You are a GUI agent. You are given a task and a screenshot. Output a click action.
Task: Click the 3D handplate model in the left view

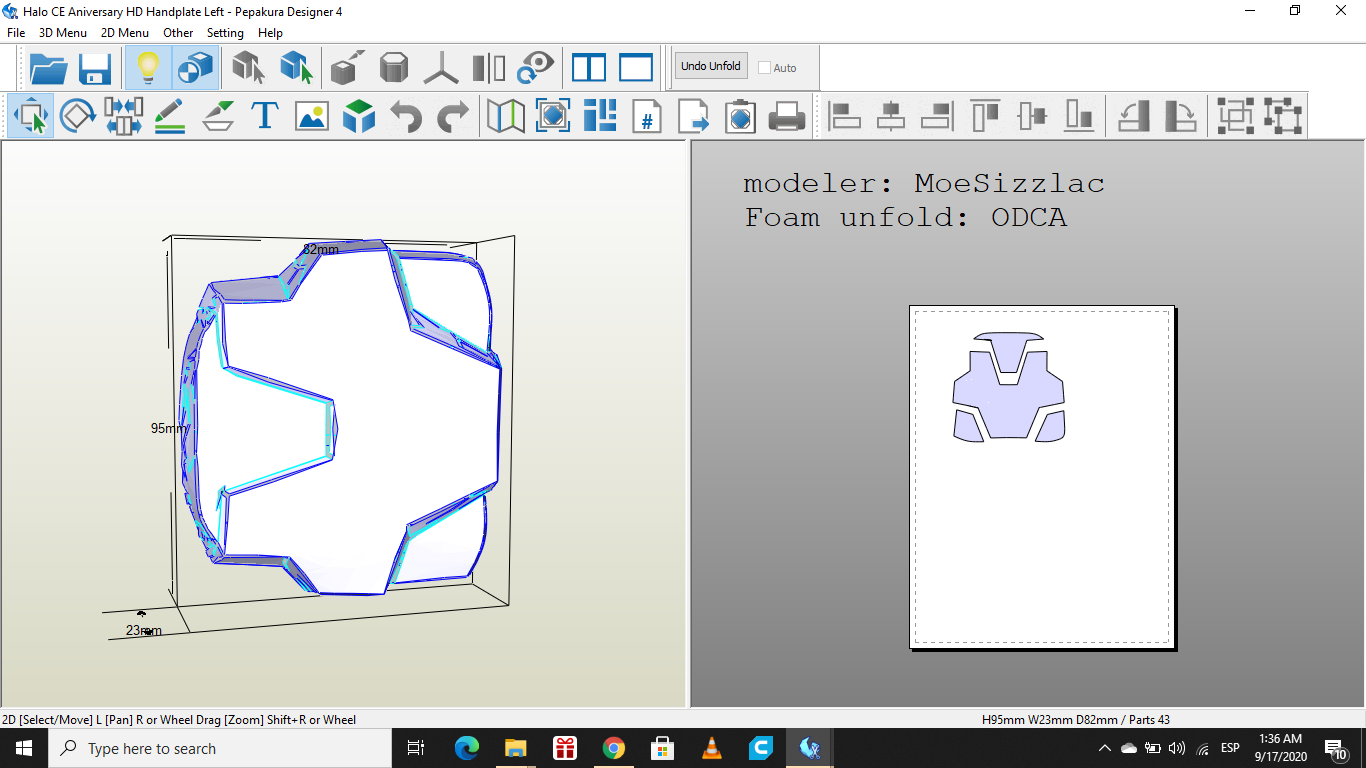coord(340,417)
